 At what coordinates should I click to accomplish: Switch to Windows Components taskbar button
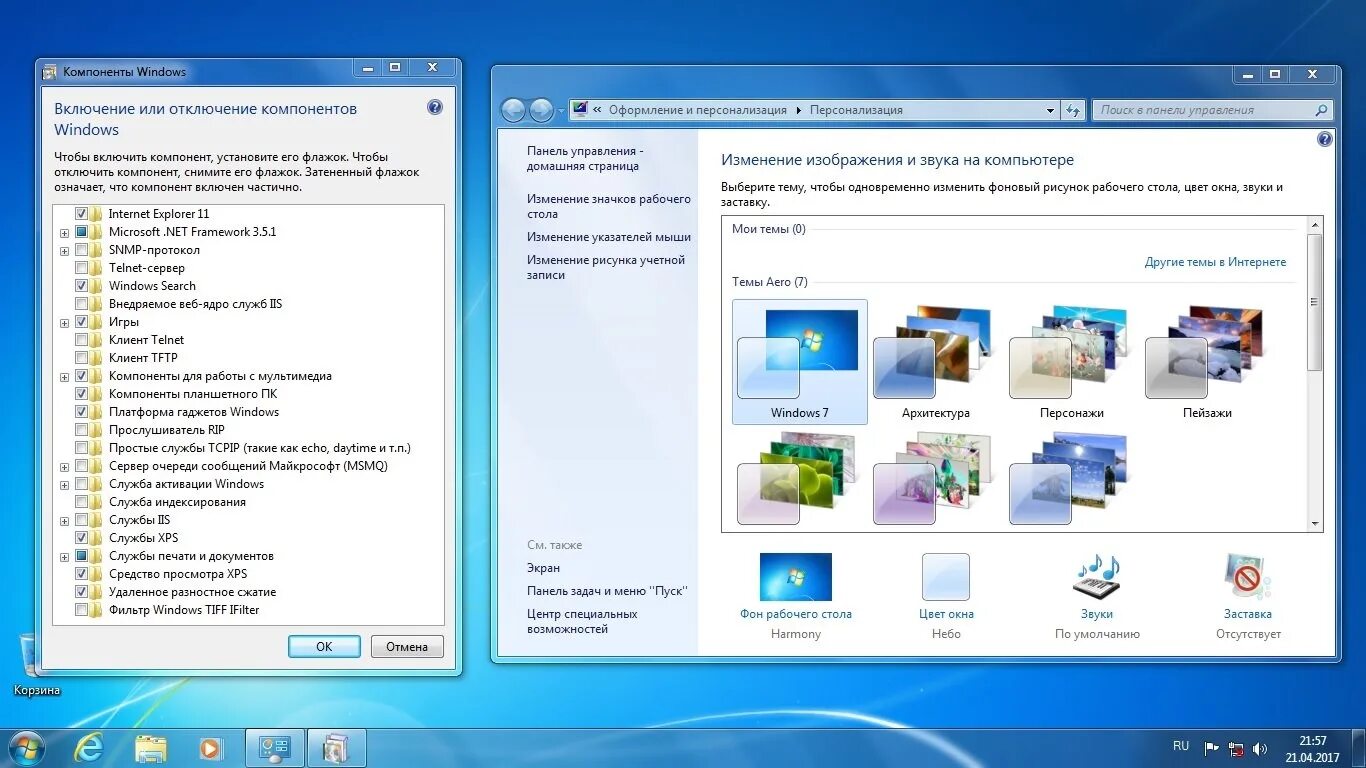tap(337, 748)
